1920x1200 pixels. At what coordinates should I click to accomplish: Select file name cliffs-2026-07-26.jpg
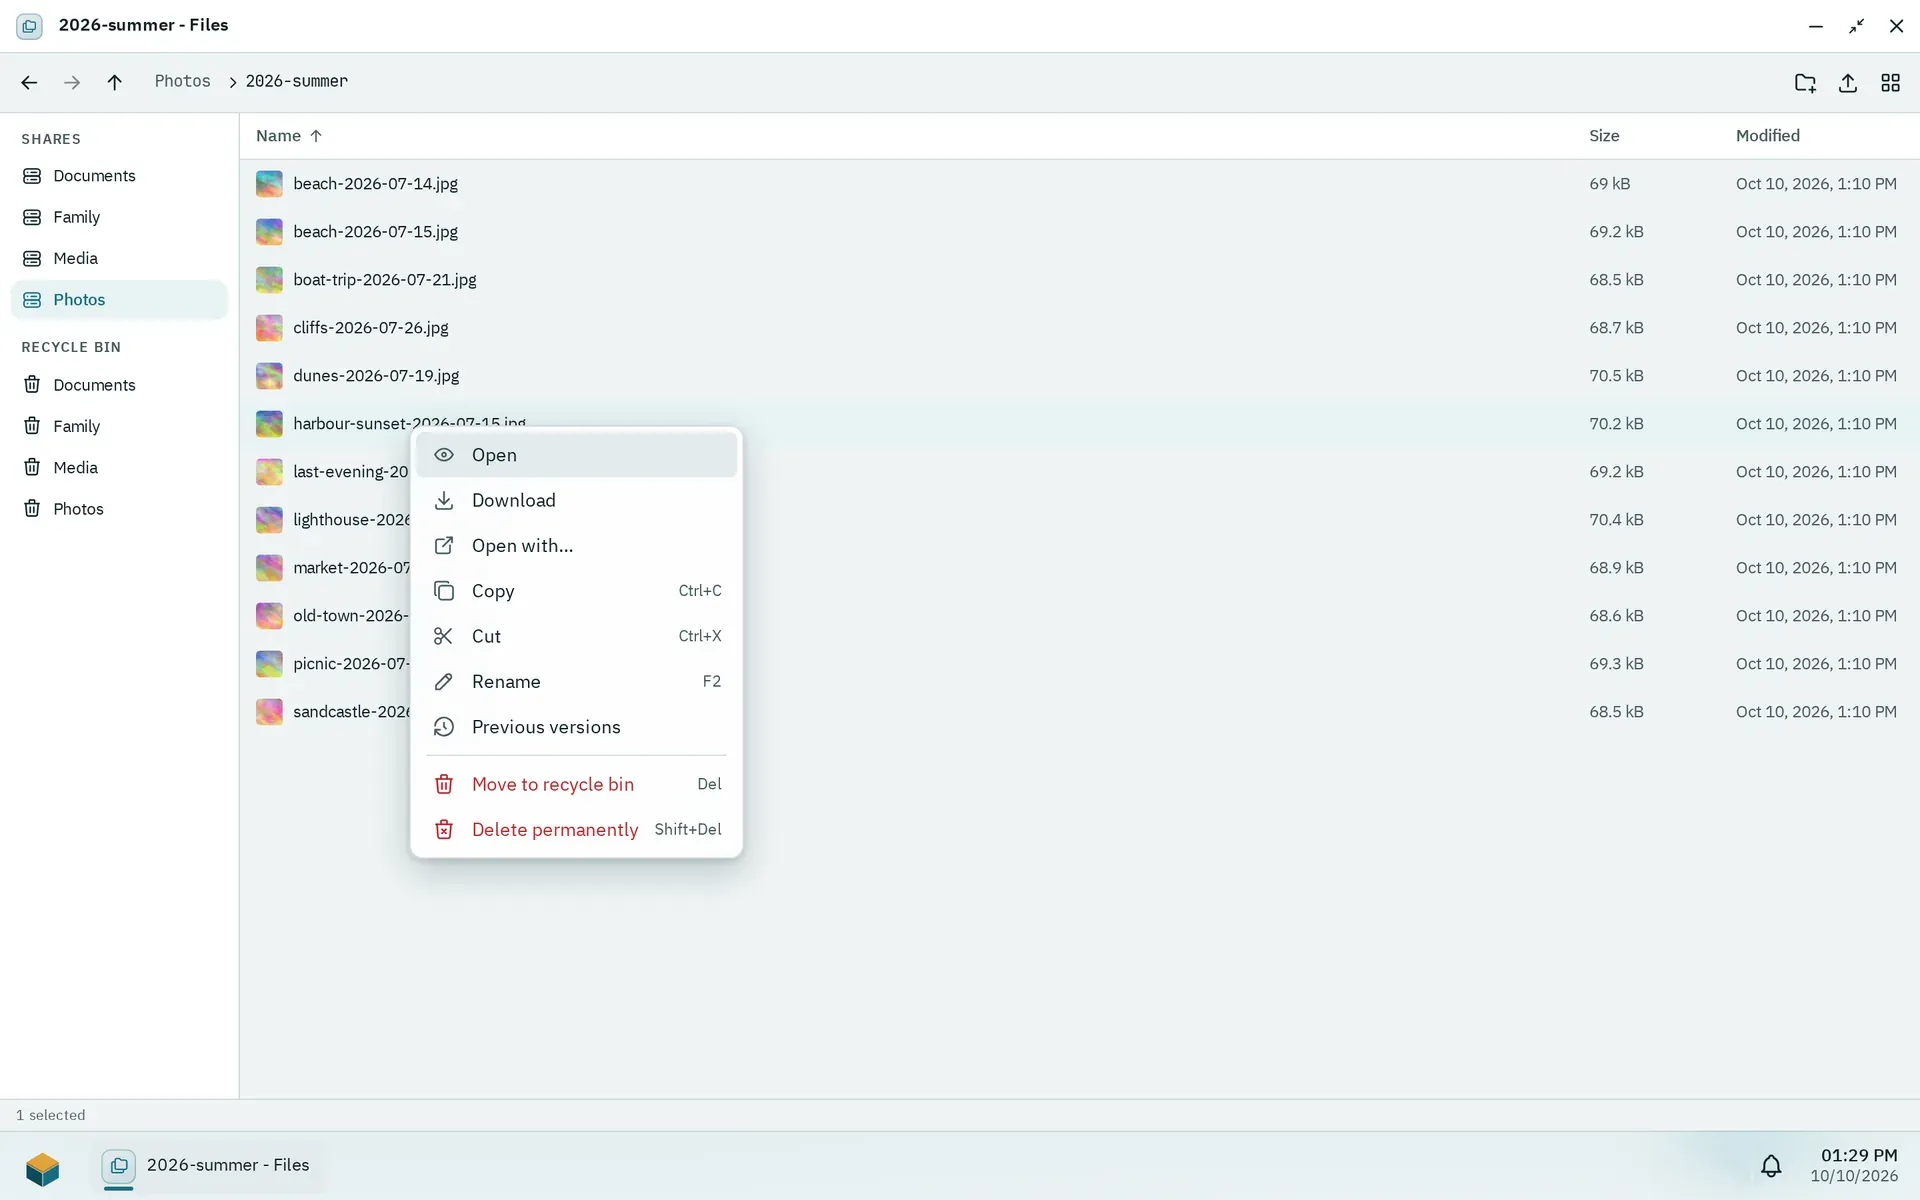tap(370, 328)
